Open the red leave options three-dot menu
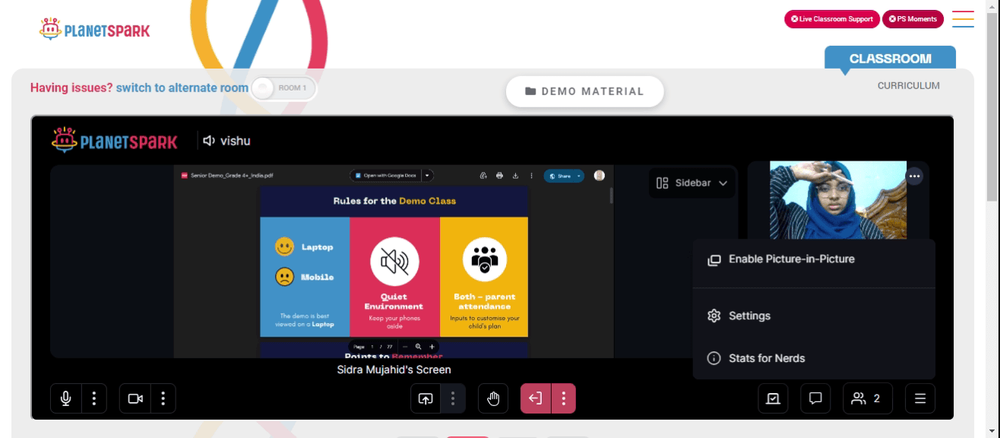 pyautogui.click(x=563, y=398)
